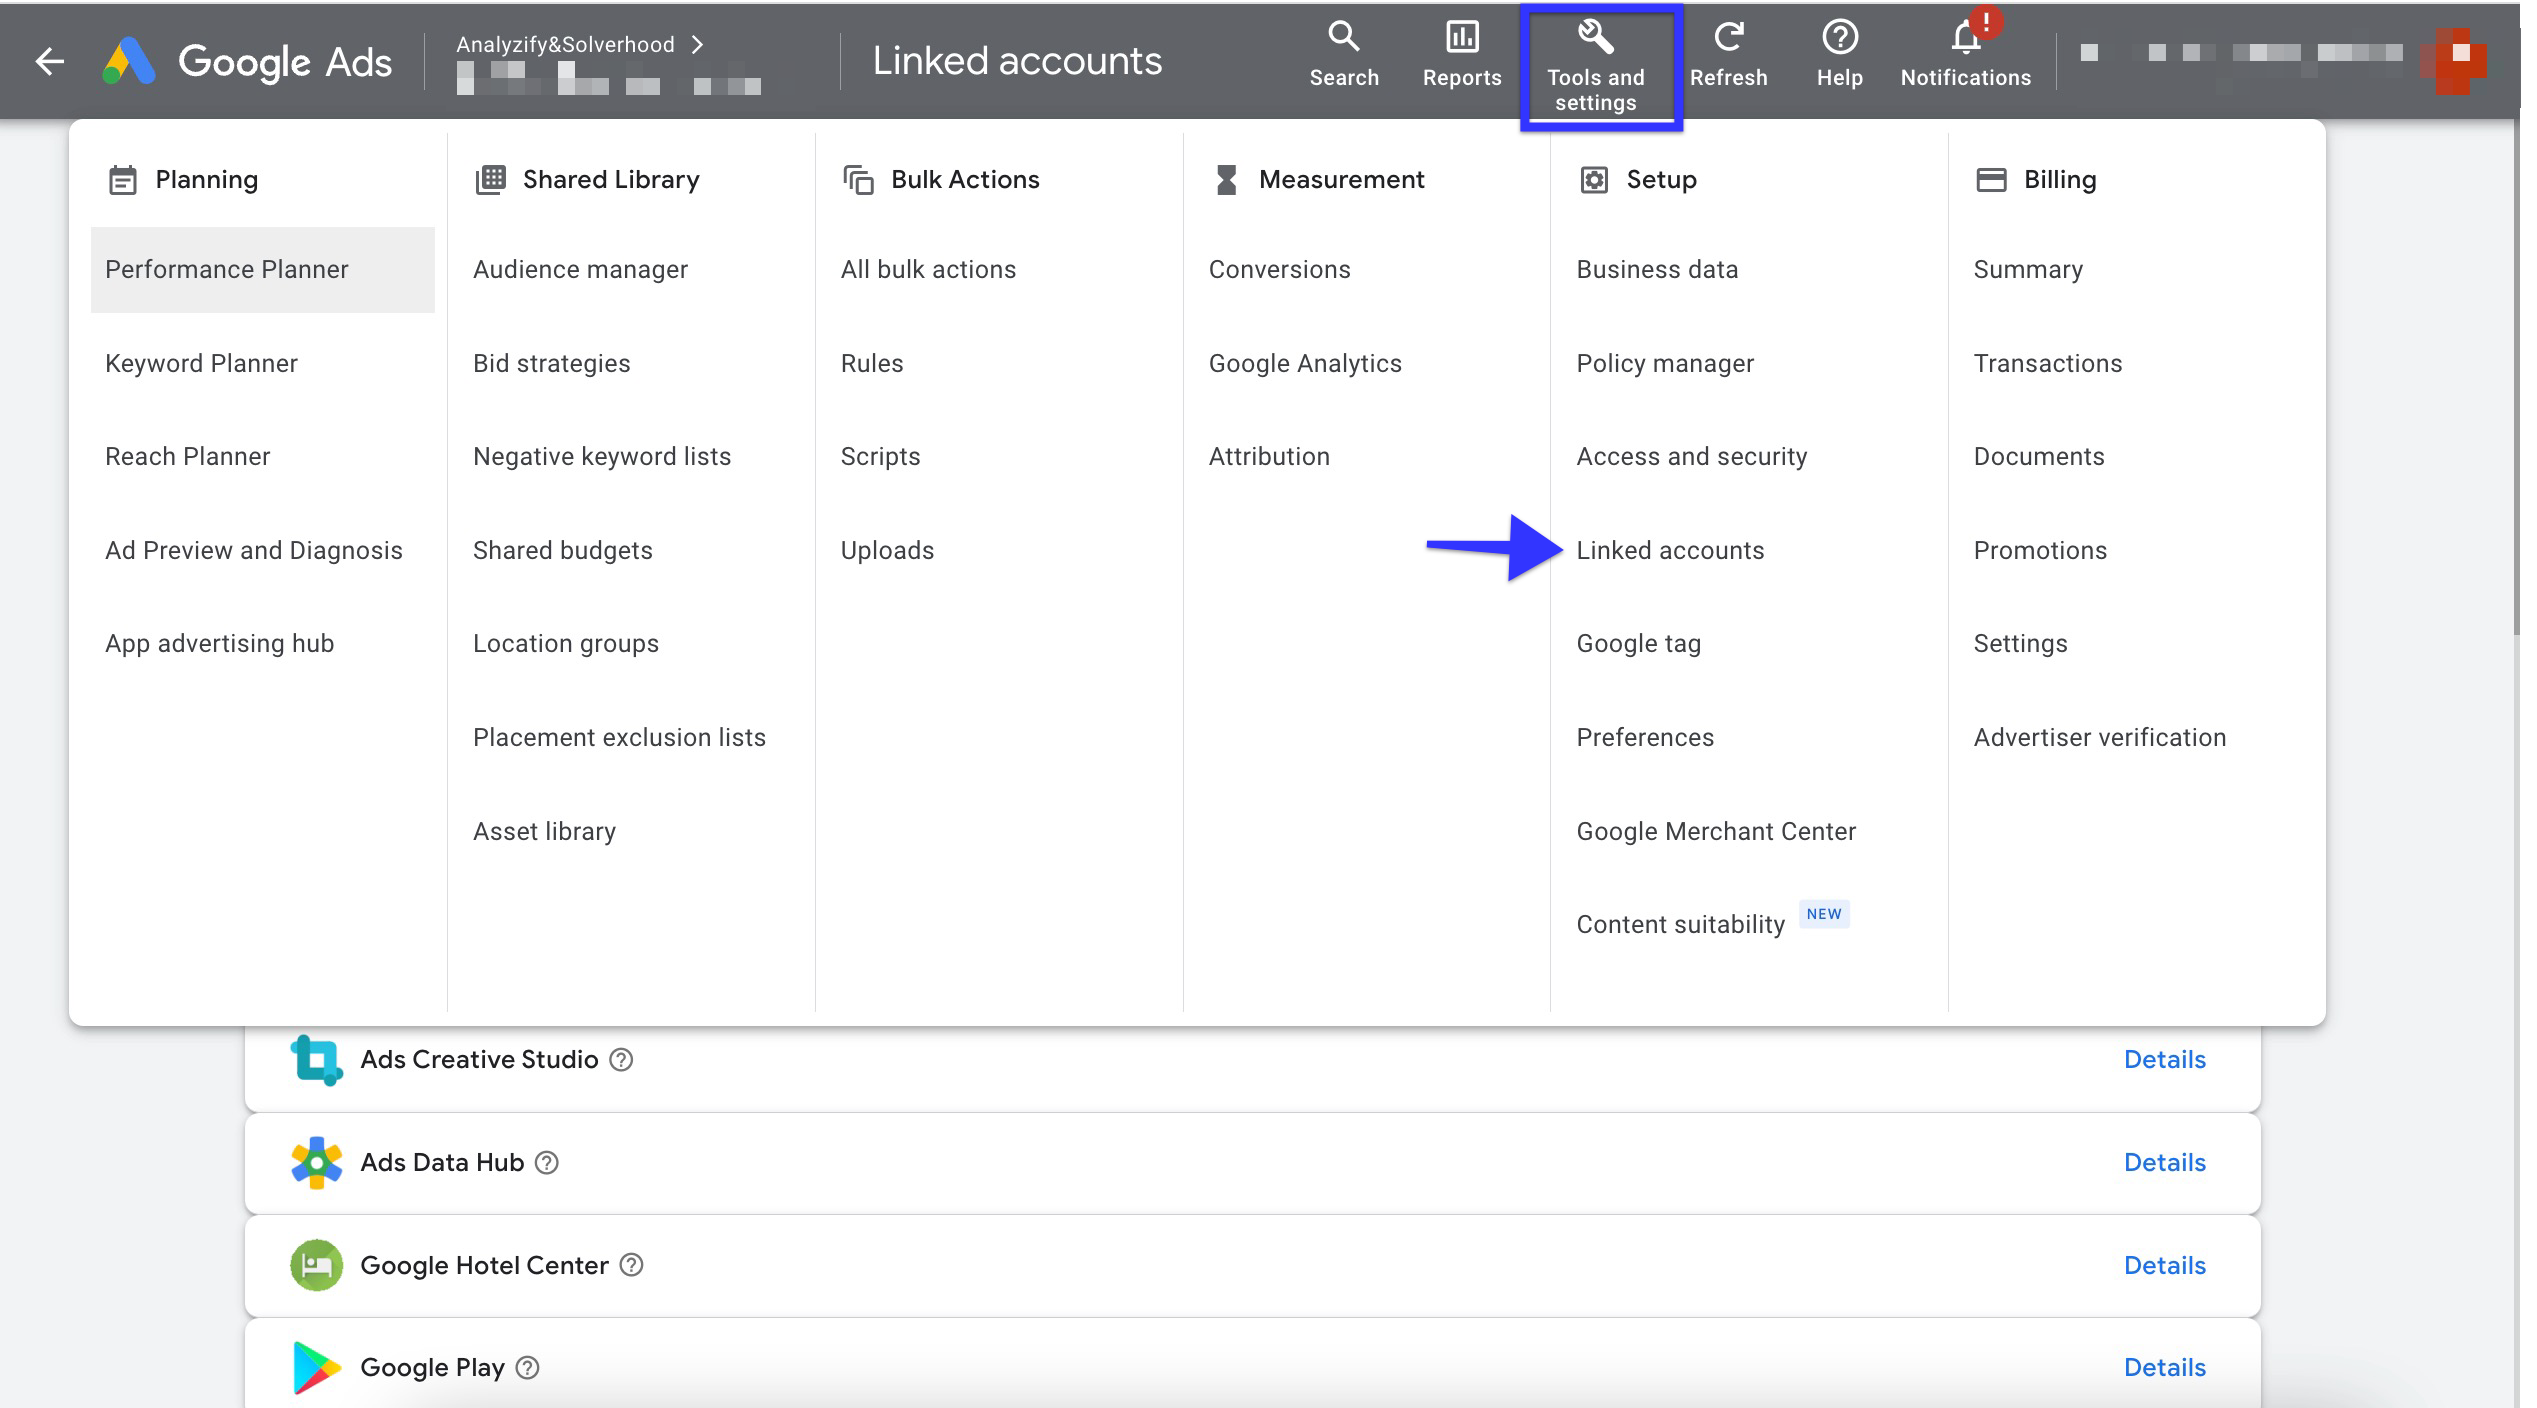Viewport: 2537px width, 1408px height.
Task: Open Keyword Planner
Action: pos(201,363)
